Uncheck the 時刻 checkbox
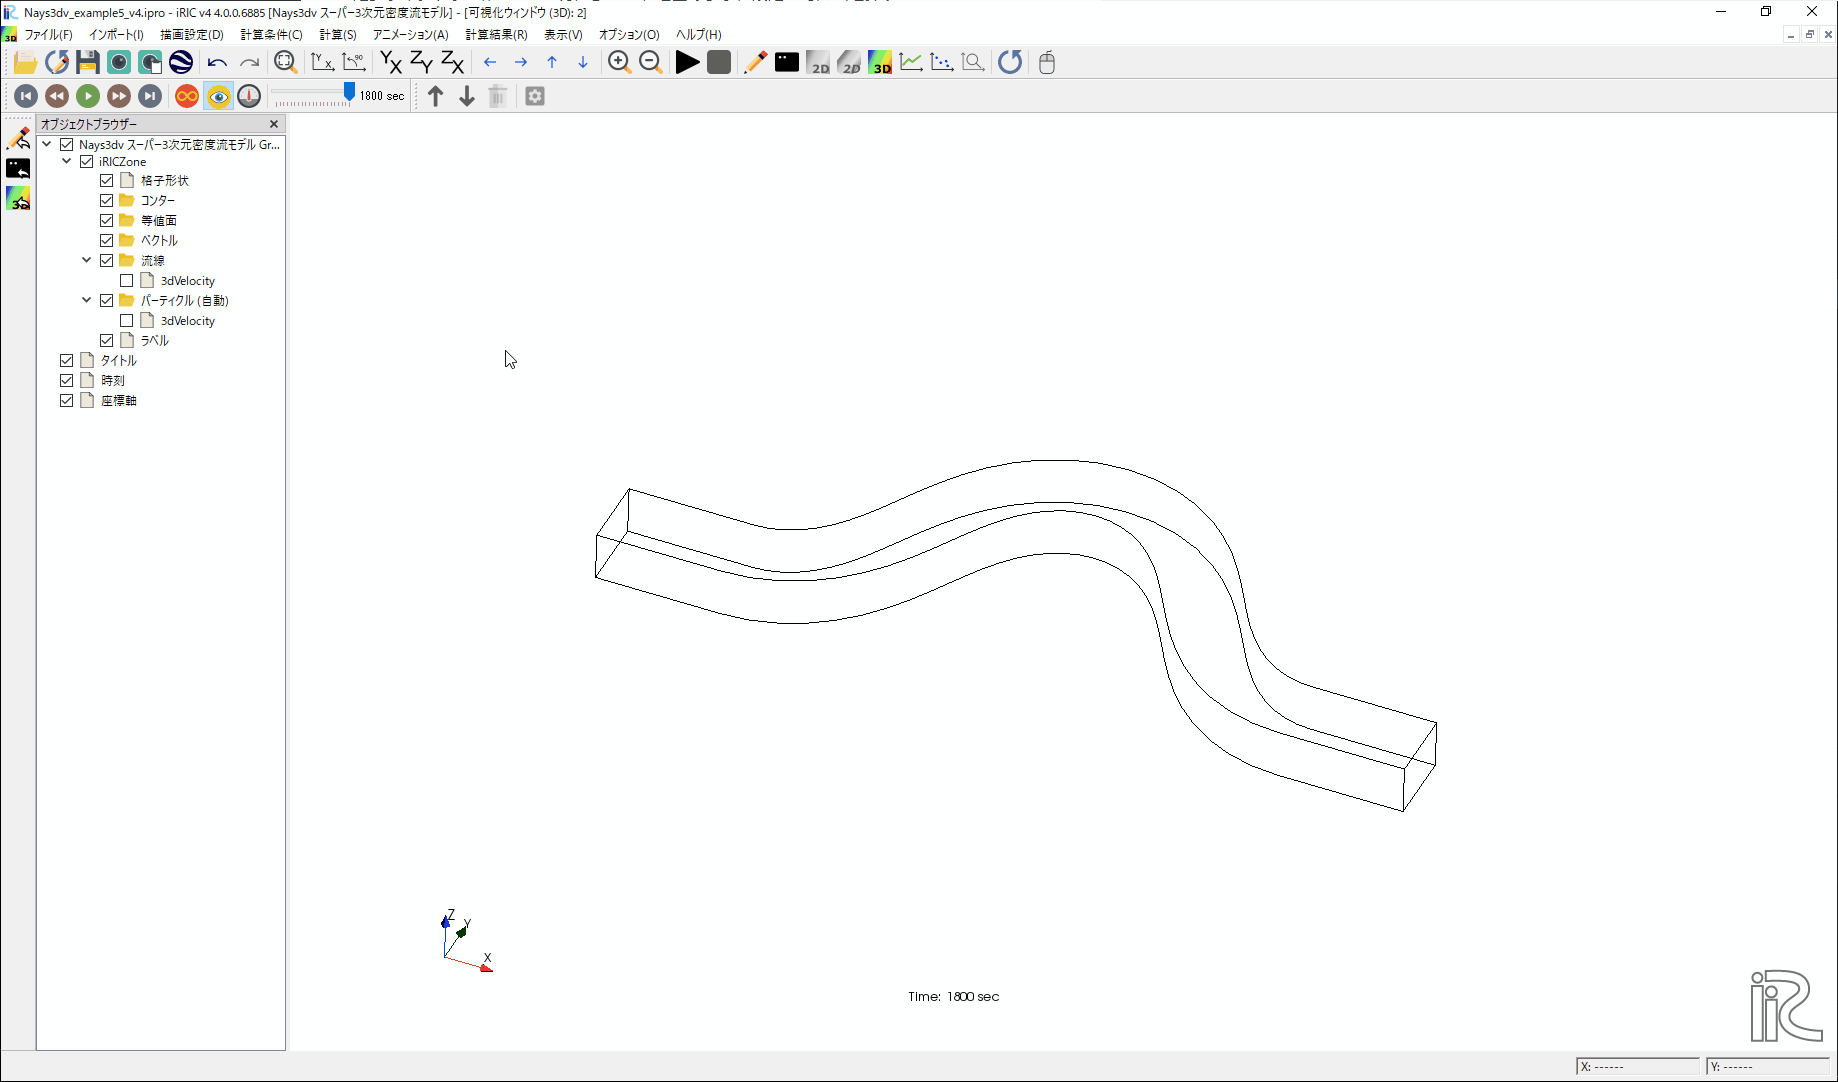This screenshot has height=1082, width=1838. click(67, 381)
